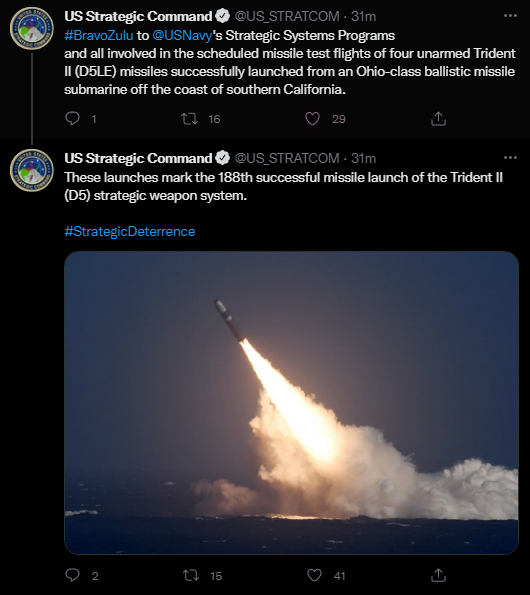Viewport: 530px width, 595px height.
Task: Open the @USNavy mention link
Action: (182, 35)
